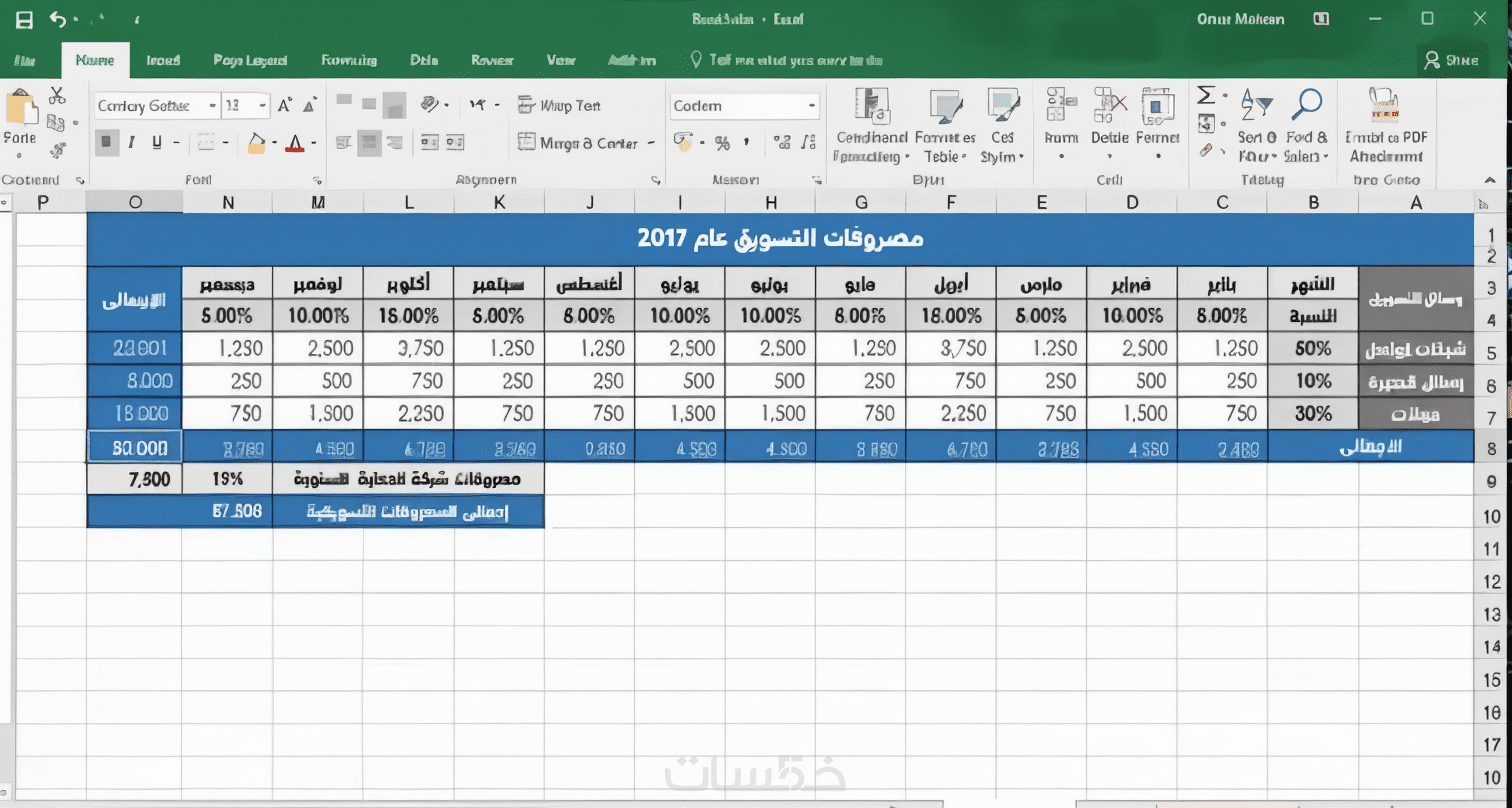
Task: Expand the number format dropdown
Action: pos(745,106)
